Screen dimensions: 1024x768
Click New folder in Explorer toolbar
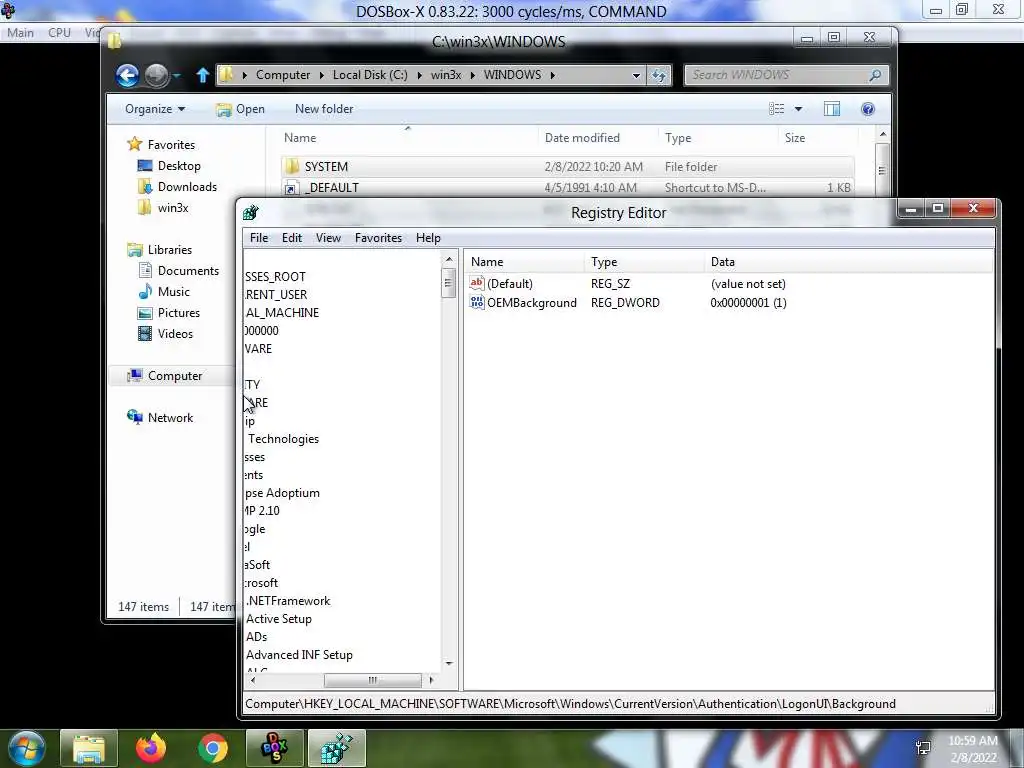pos(324,109)
